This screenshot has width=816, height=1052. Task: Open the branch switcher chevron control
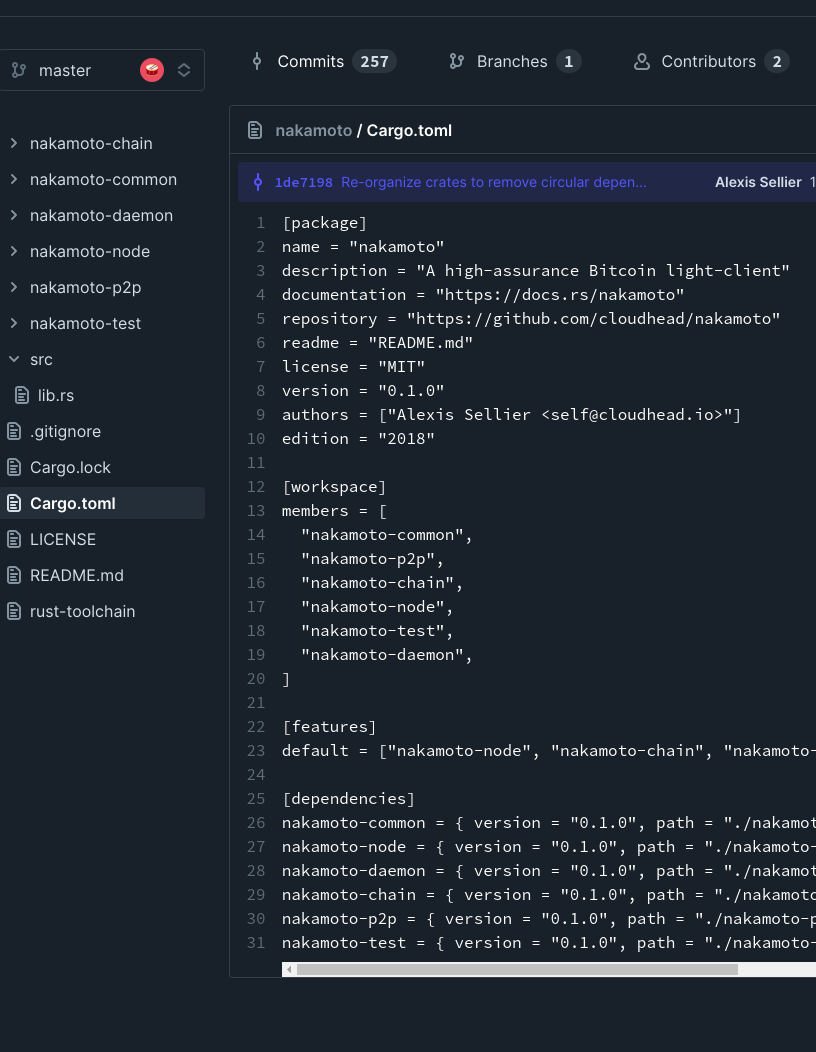tap(184, 70)
